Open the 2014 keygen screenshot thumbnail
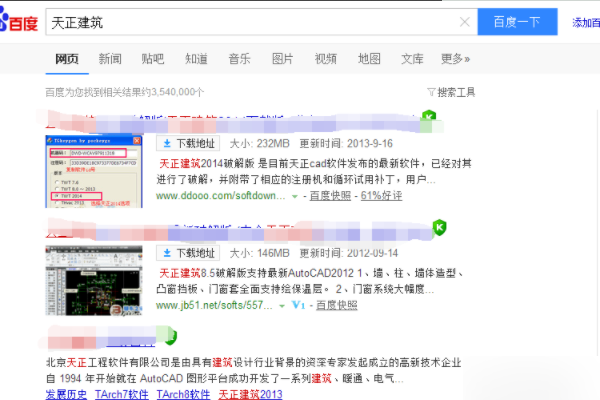Screen dimensions: 600x400 point(94,171)
